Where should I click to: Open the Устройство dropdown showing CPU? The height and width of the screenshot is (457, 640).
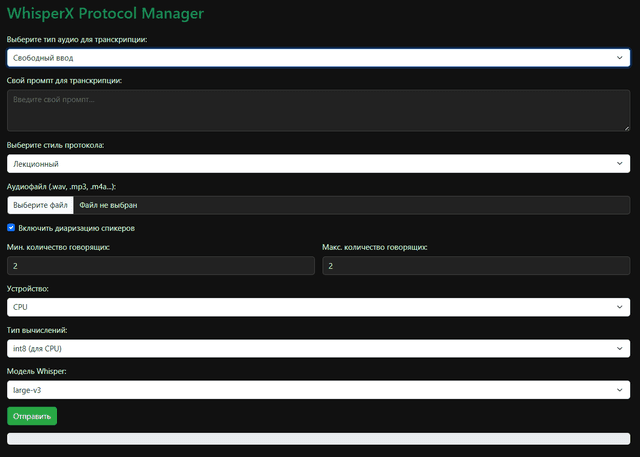pyautogui.click(x=318, y=307)
